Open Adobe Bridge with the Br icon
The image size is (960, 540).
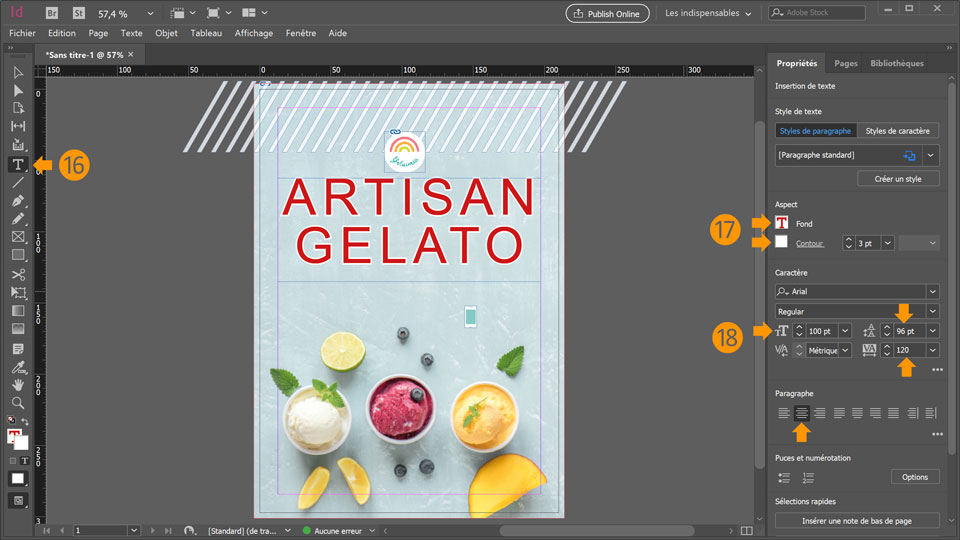coord(53,13)
